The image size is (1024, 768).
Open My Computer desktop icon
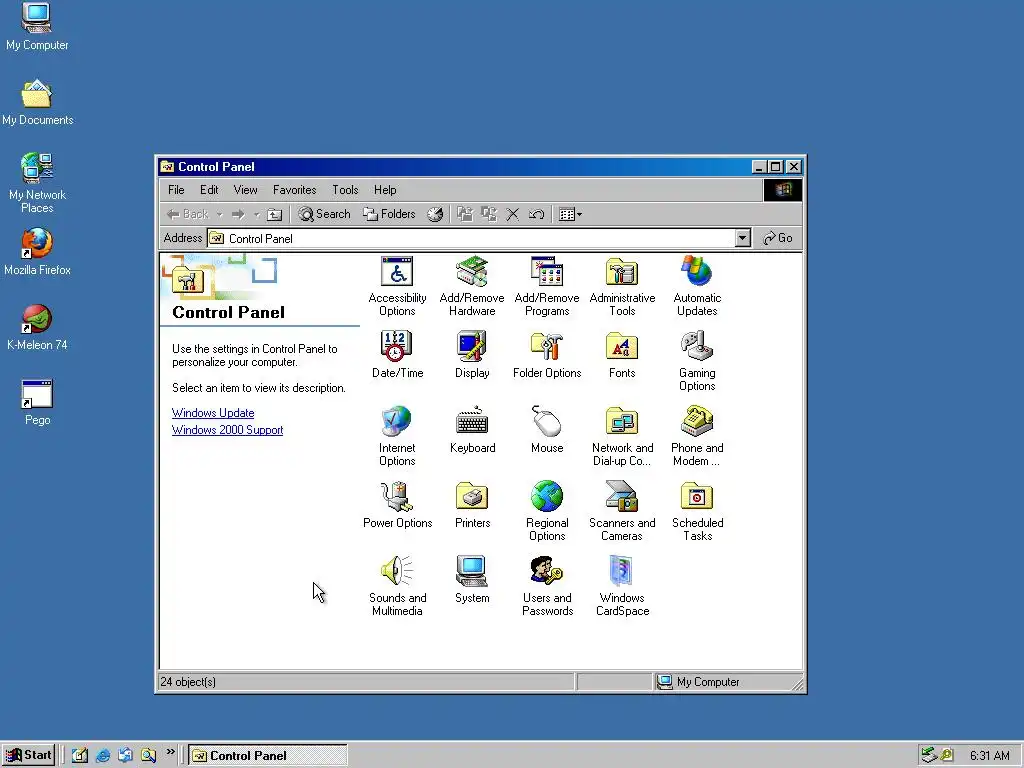[37, 27]
